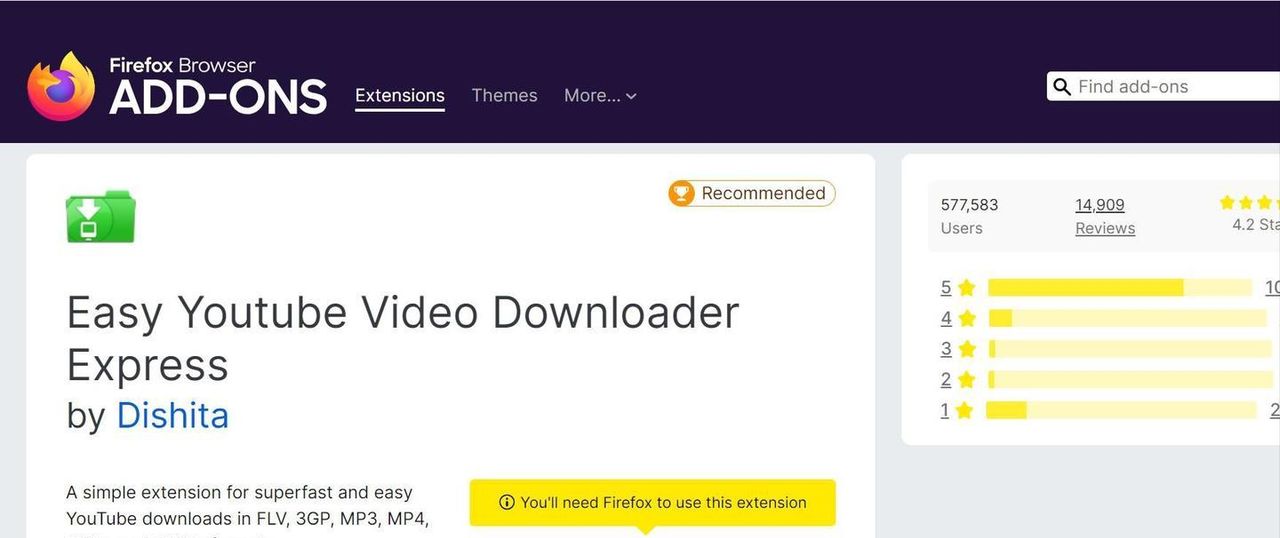
Task: Click the Easy Youtube Video Downloader Express title
Action: click(403, 339)
